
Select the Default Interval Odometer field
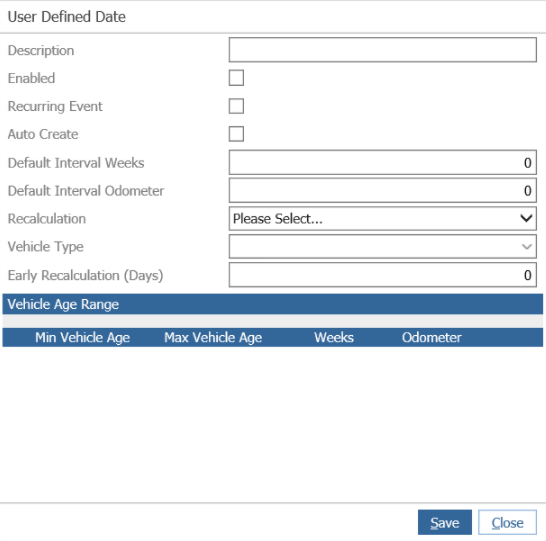click(x=382, y=190)
